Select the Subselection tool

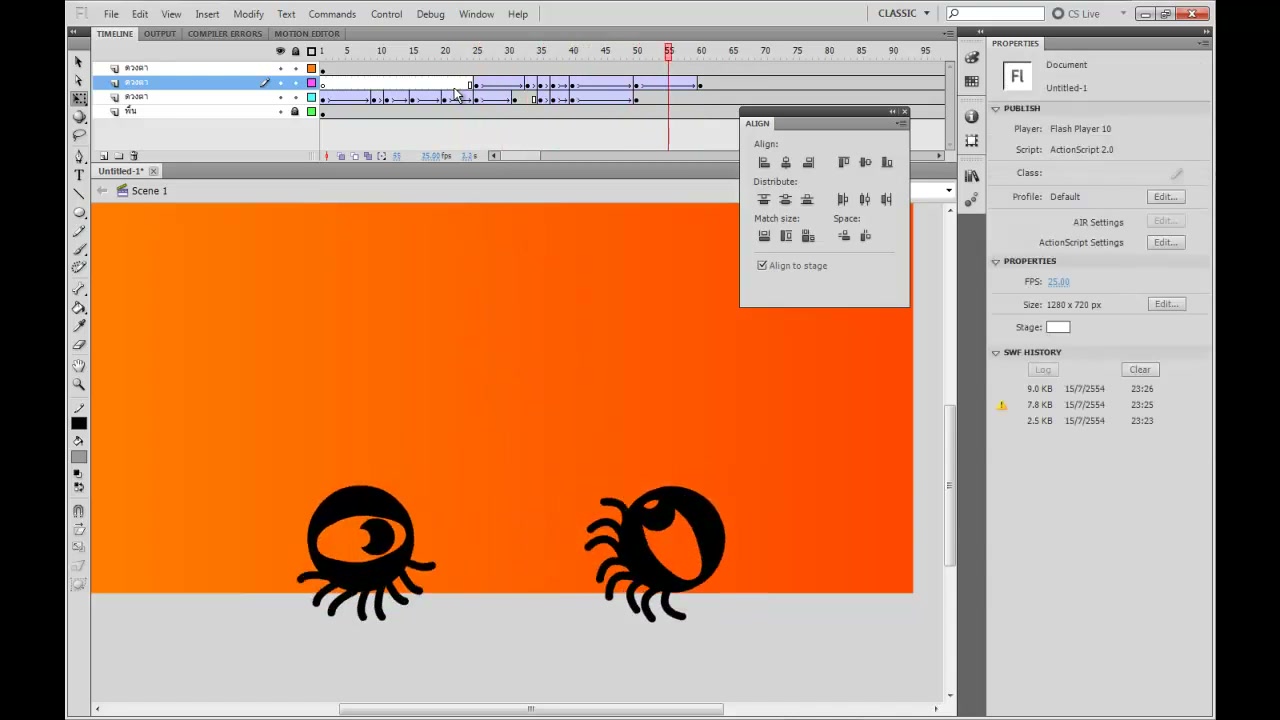[x=79, y=80]
